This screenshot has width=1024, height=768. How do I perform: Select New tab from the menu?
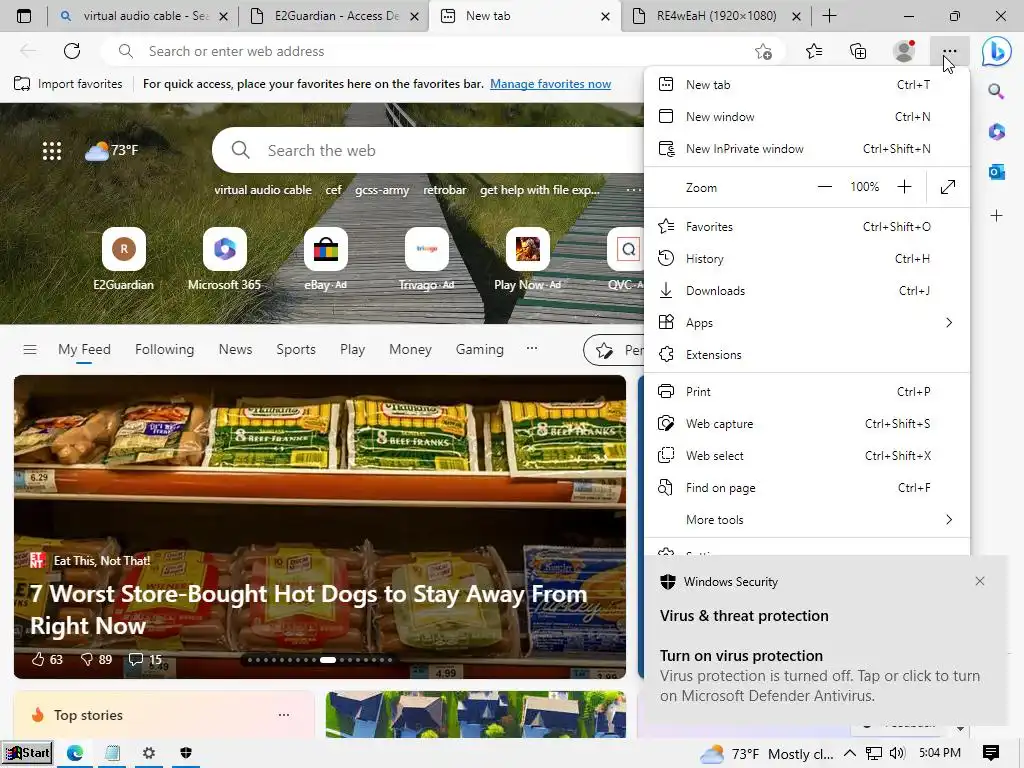click(x=807, y=85)
